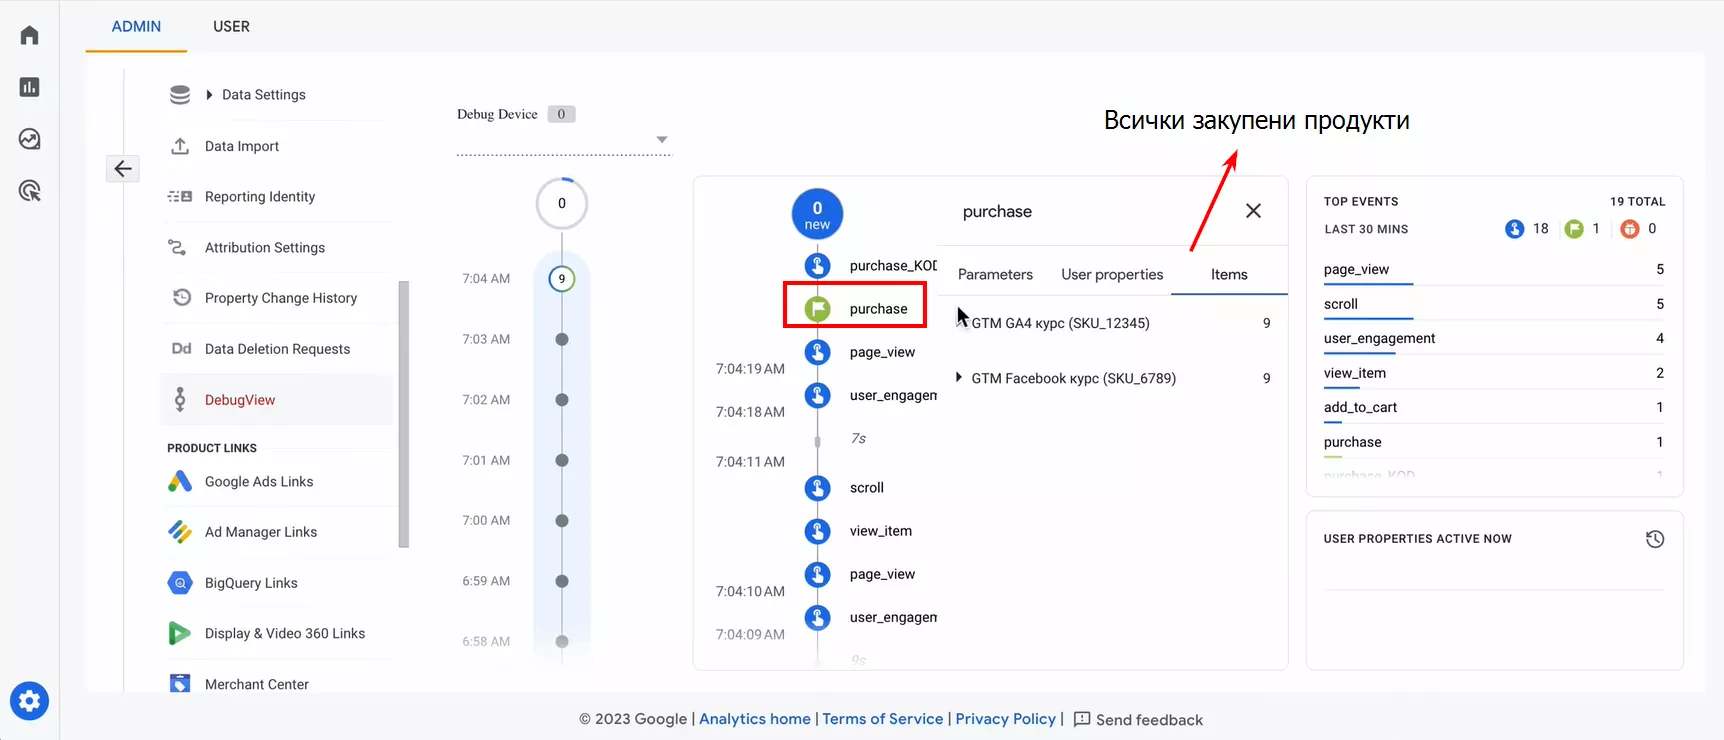Click the view_item event icon
The width and height of the screenshot is (1724, 740).
tap(818, 531)
